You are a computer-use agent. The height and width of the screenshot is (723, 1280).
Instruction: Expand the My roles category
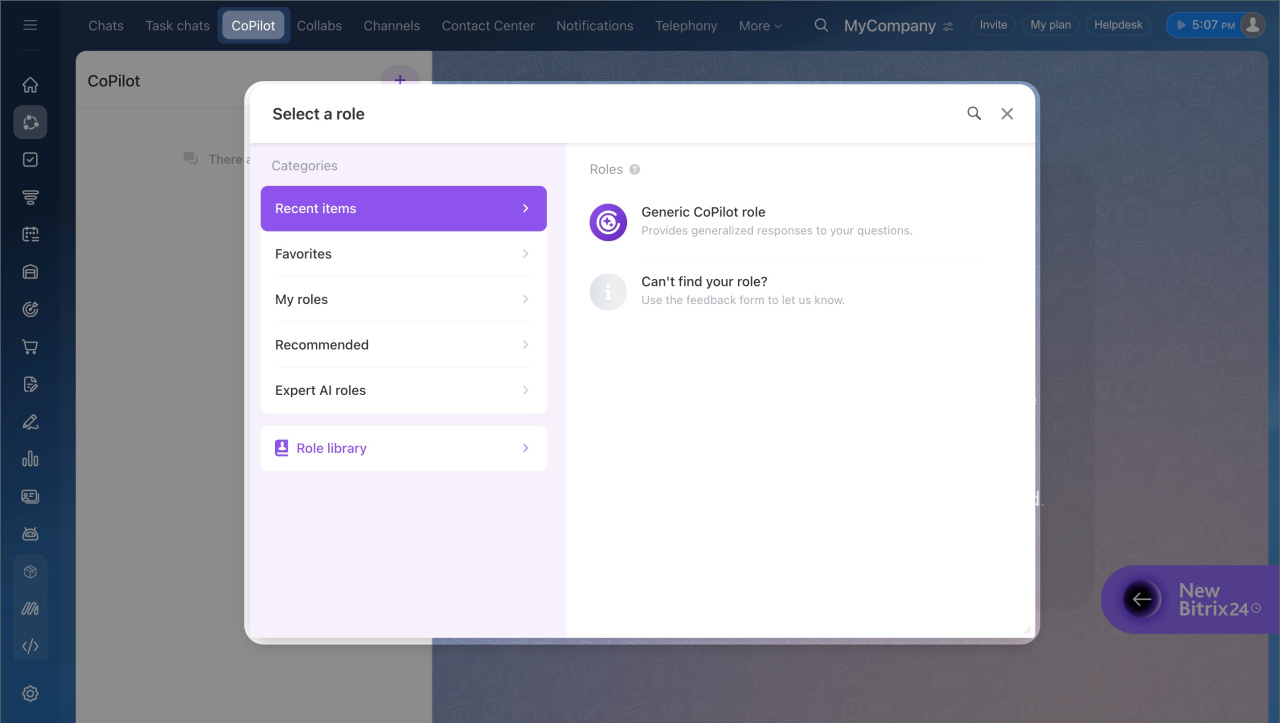tap(403, 299)
